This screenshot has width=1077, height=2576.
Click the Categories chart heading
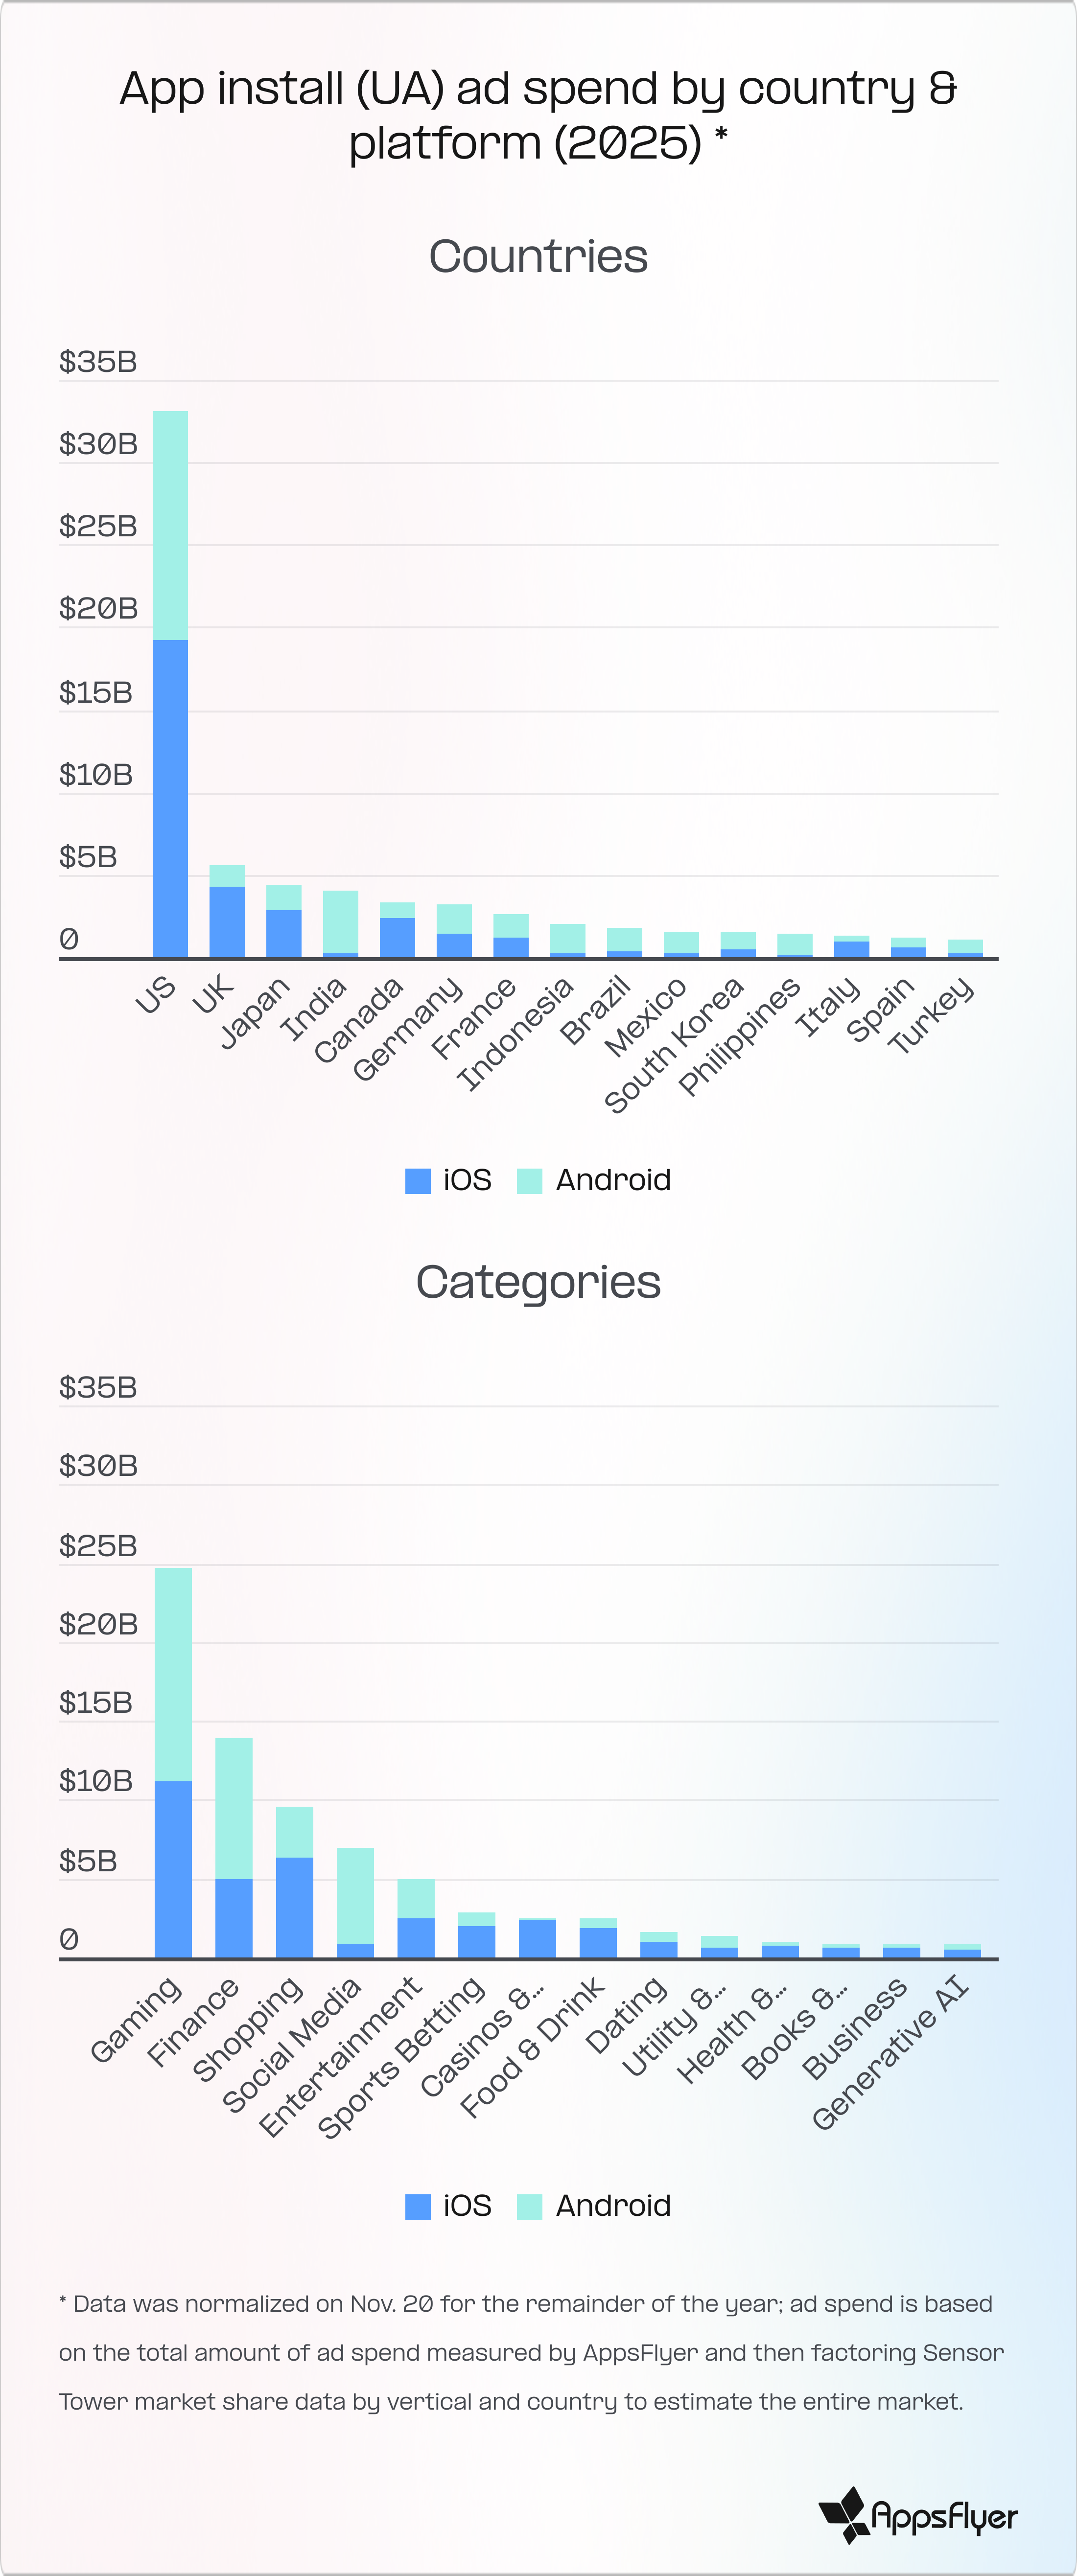(x=538, y=1282)
